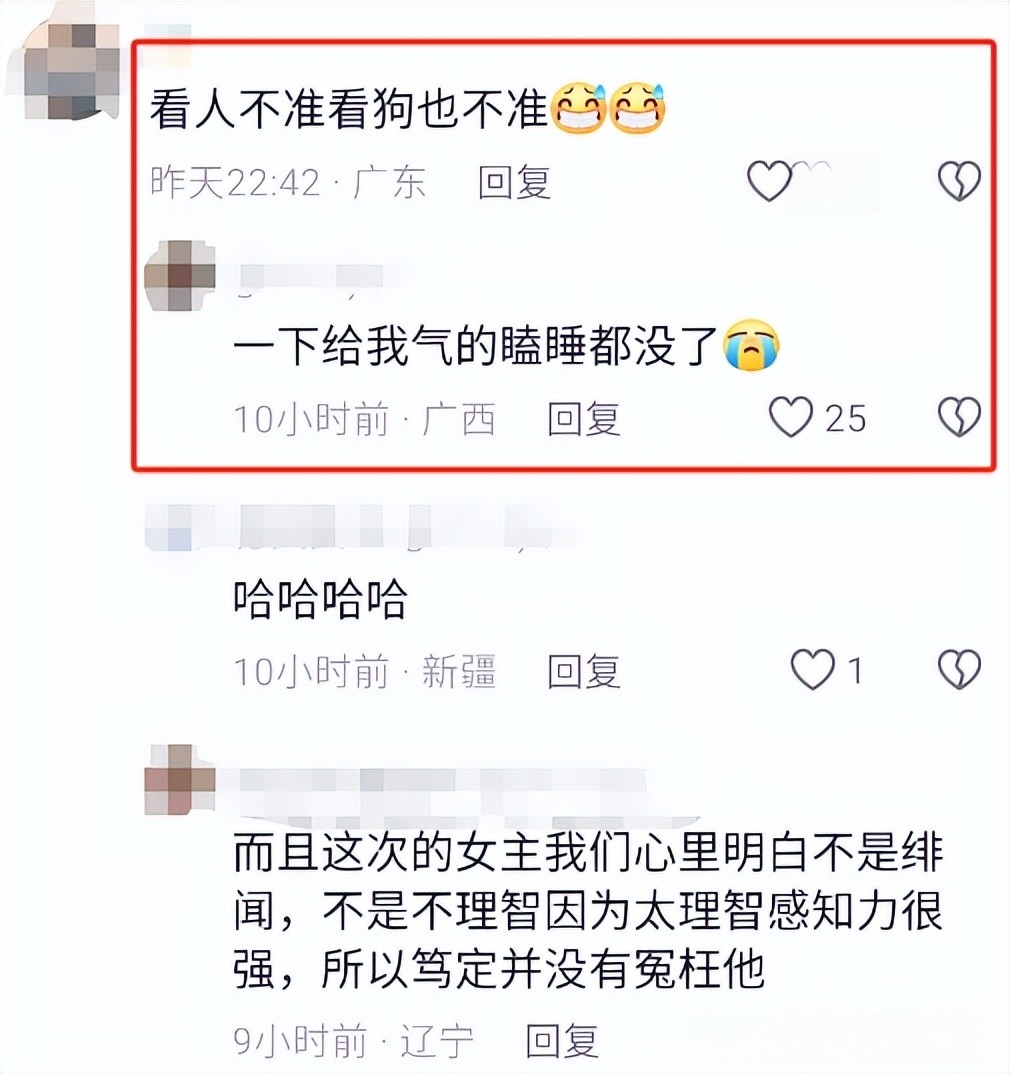Viewport: 1010px width, 1074px height.
Task: Open blurred username of Guangxi replier
Action: (308, 277)
